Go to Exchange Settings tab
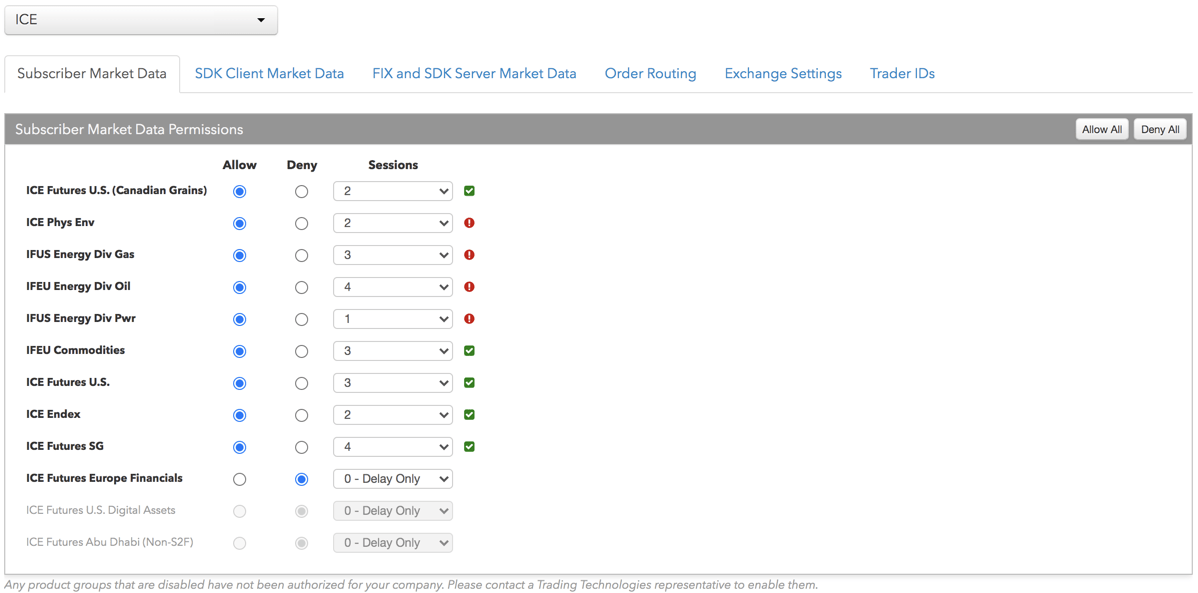This screenshot has width=1198, height=593. [783, 74]
